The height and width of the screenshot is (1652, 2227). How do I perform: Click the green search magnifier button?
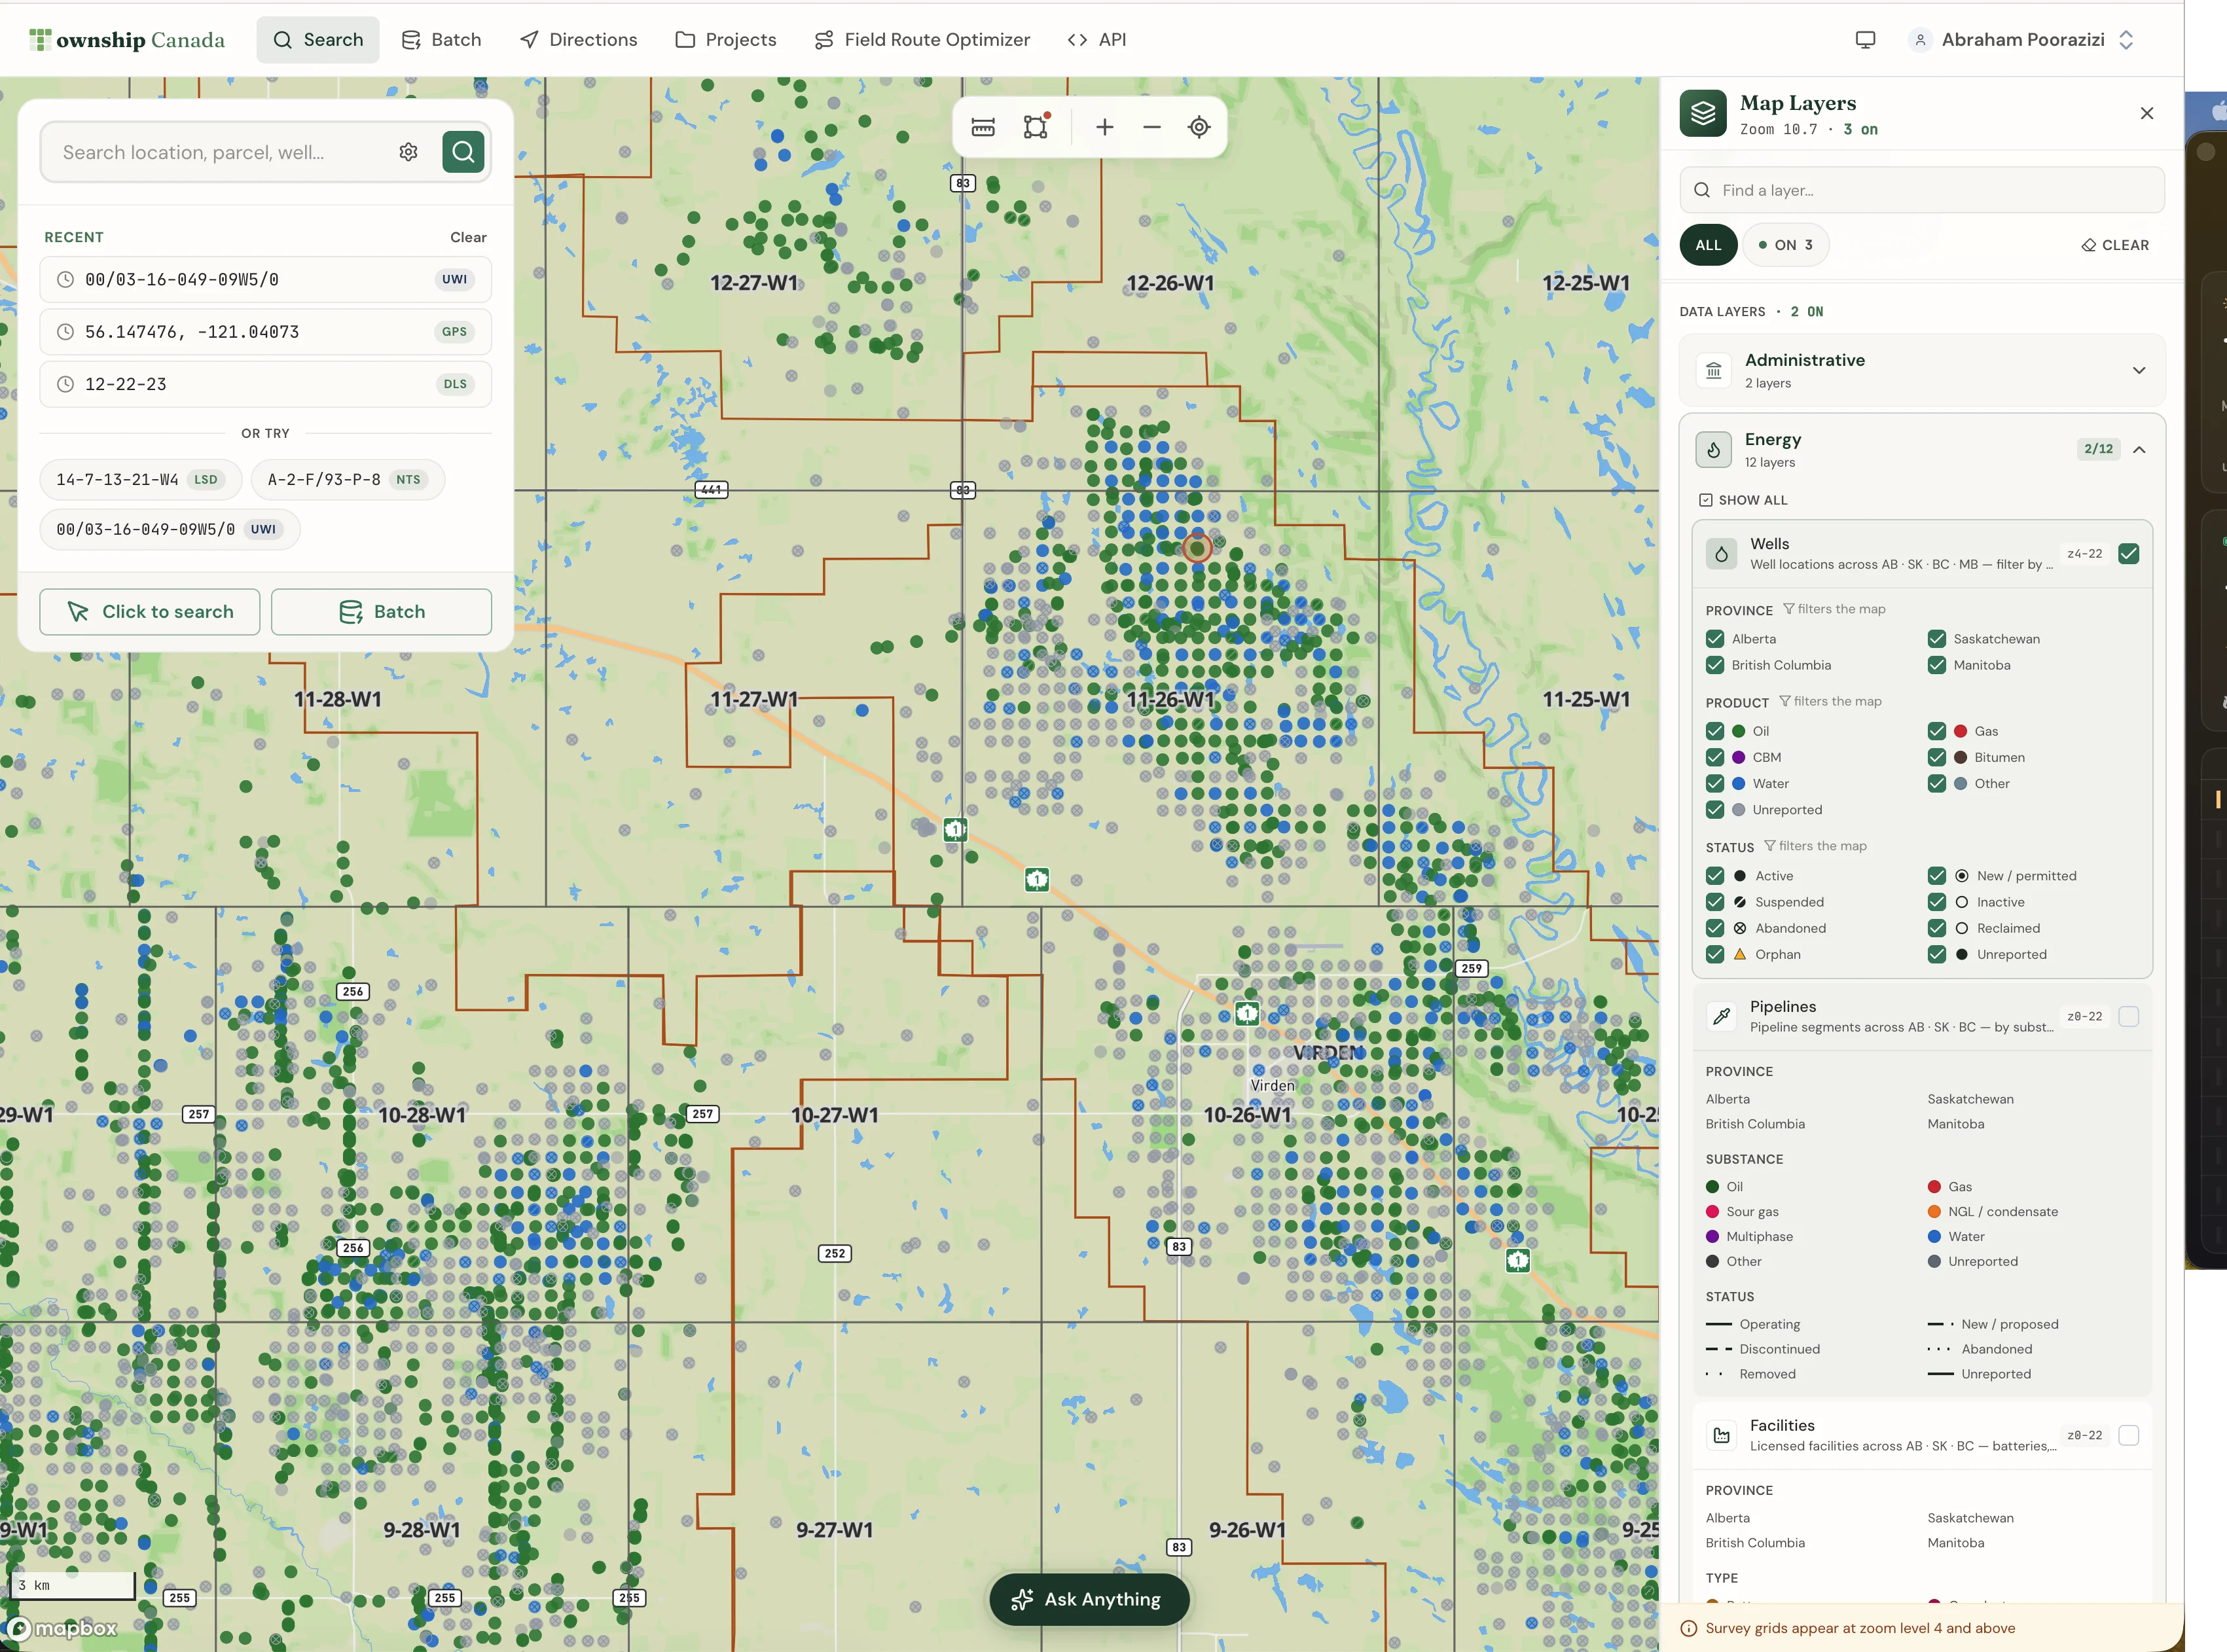463,152
